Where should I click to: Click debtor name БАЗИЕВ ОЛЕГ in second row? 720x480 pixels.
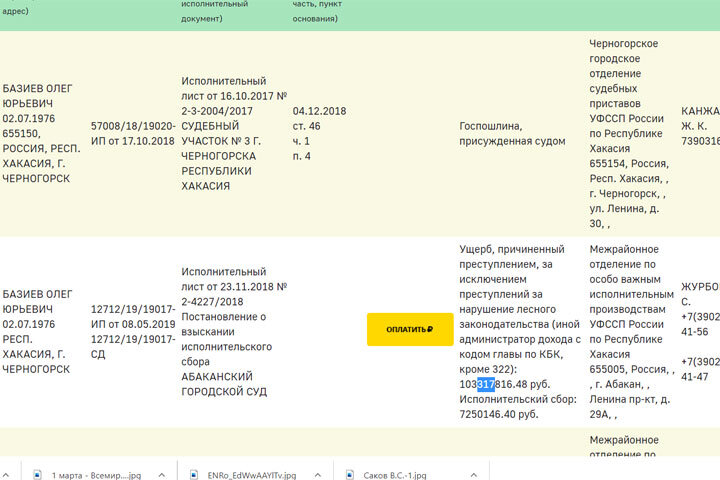click(x=37, y=294)
